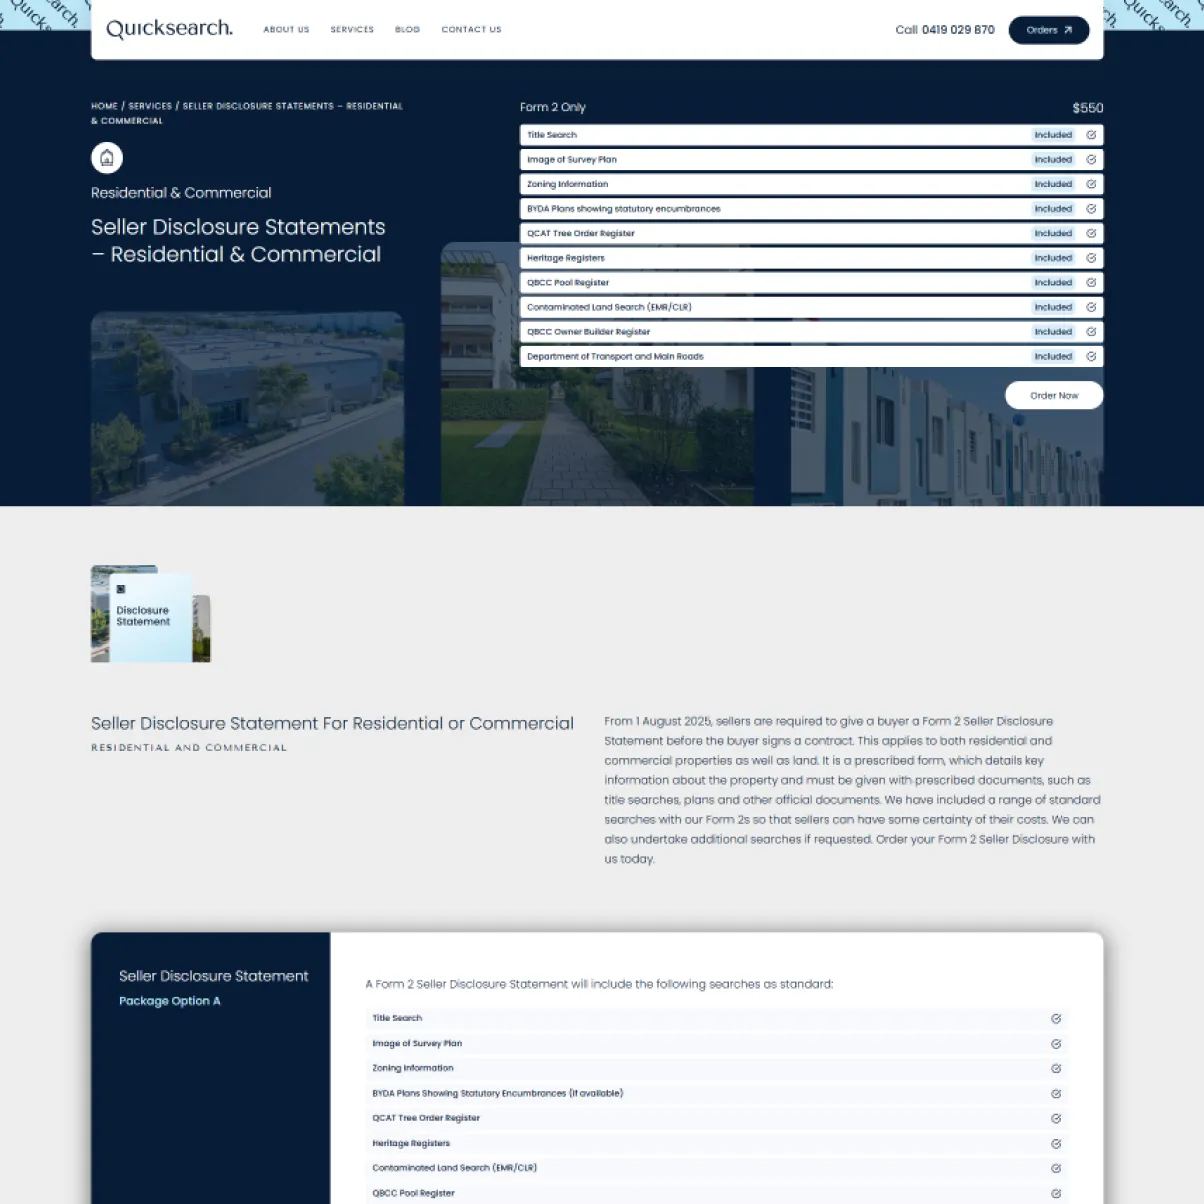
Task: Click the warehouse aerial photo
Action: tap(247, 408)
